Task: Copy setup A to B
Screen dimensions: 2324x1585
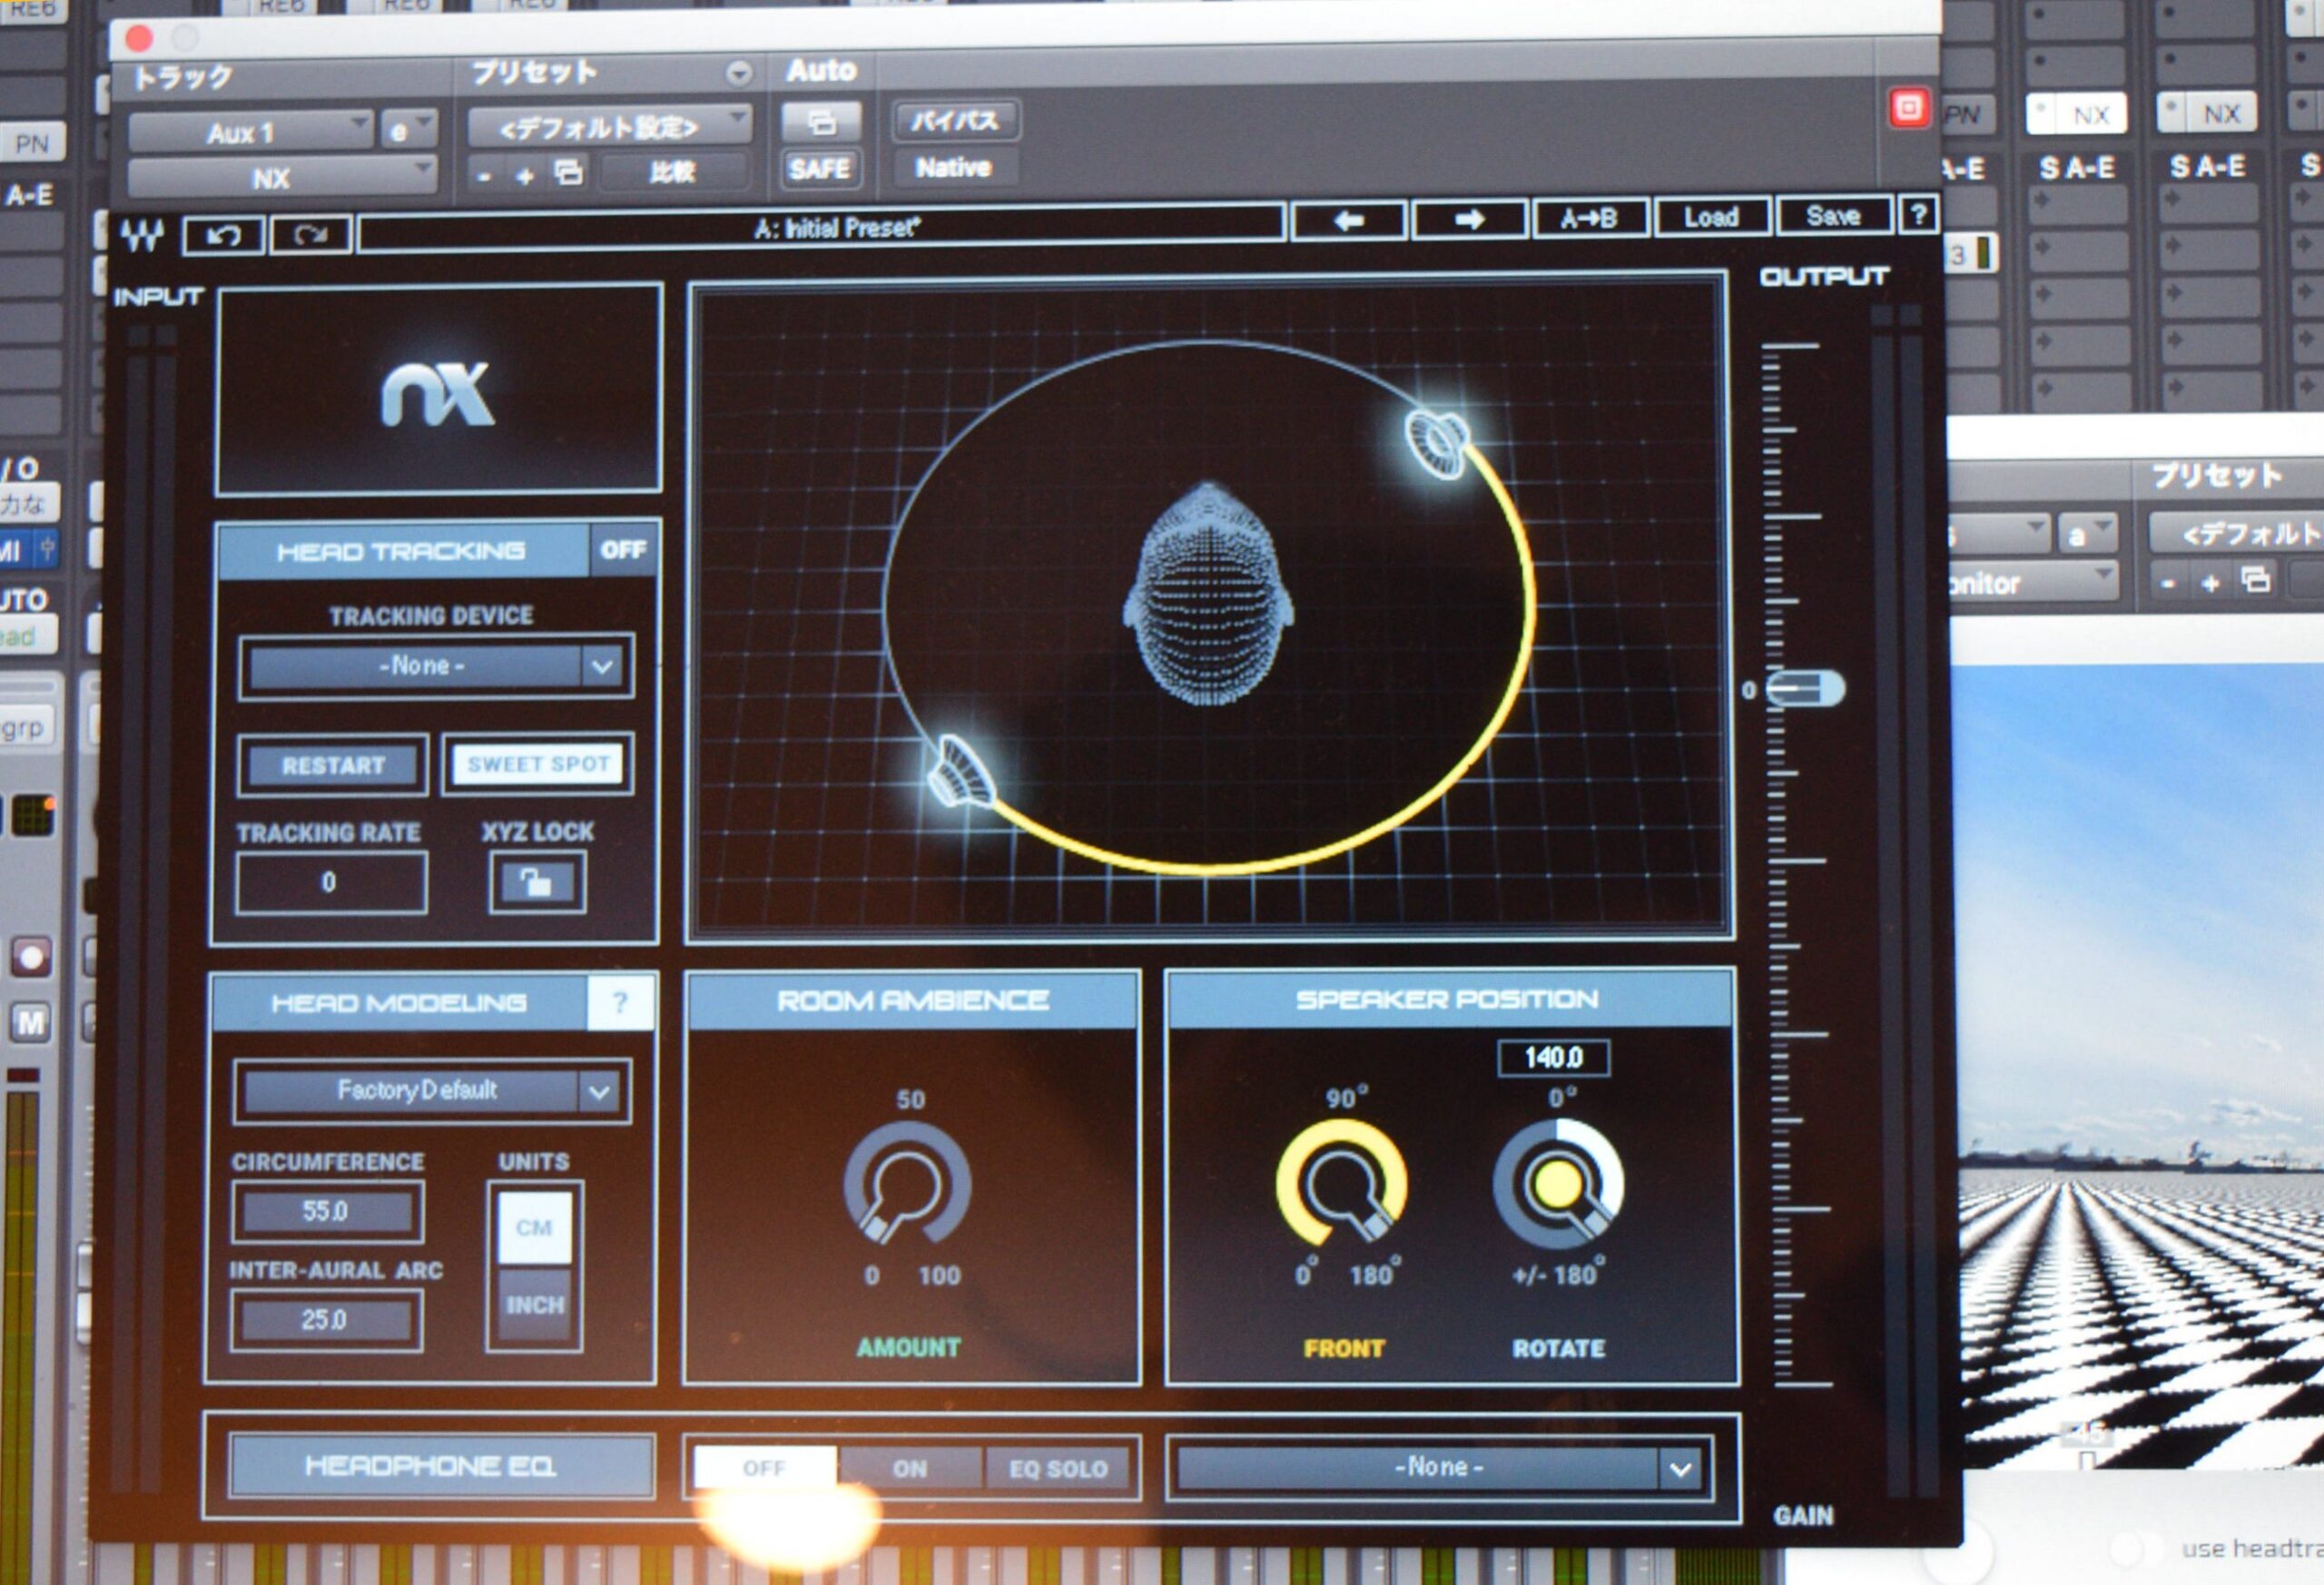Action: tap(1590, 218)
